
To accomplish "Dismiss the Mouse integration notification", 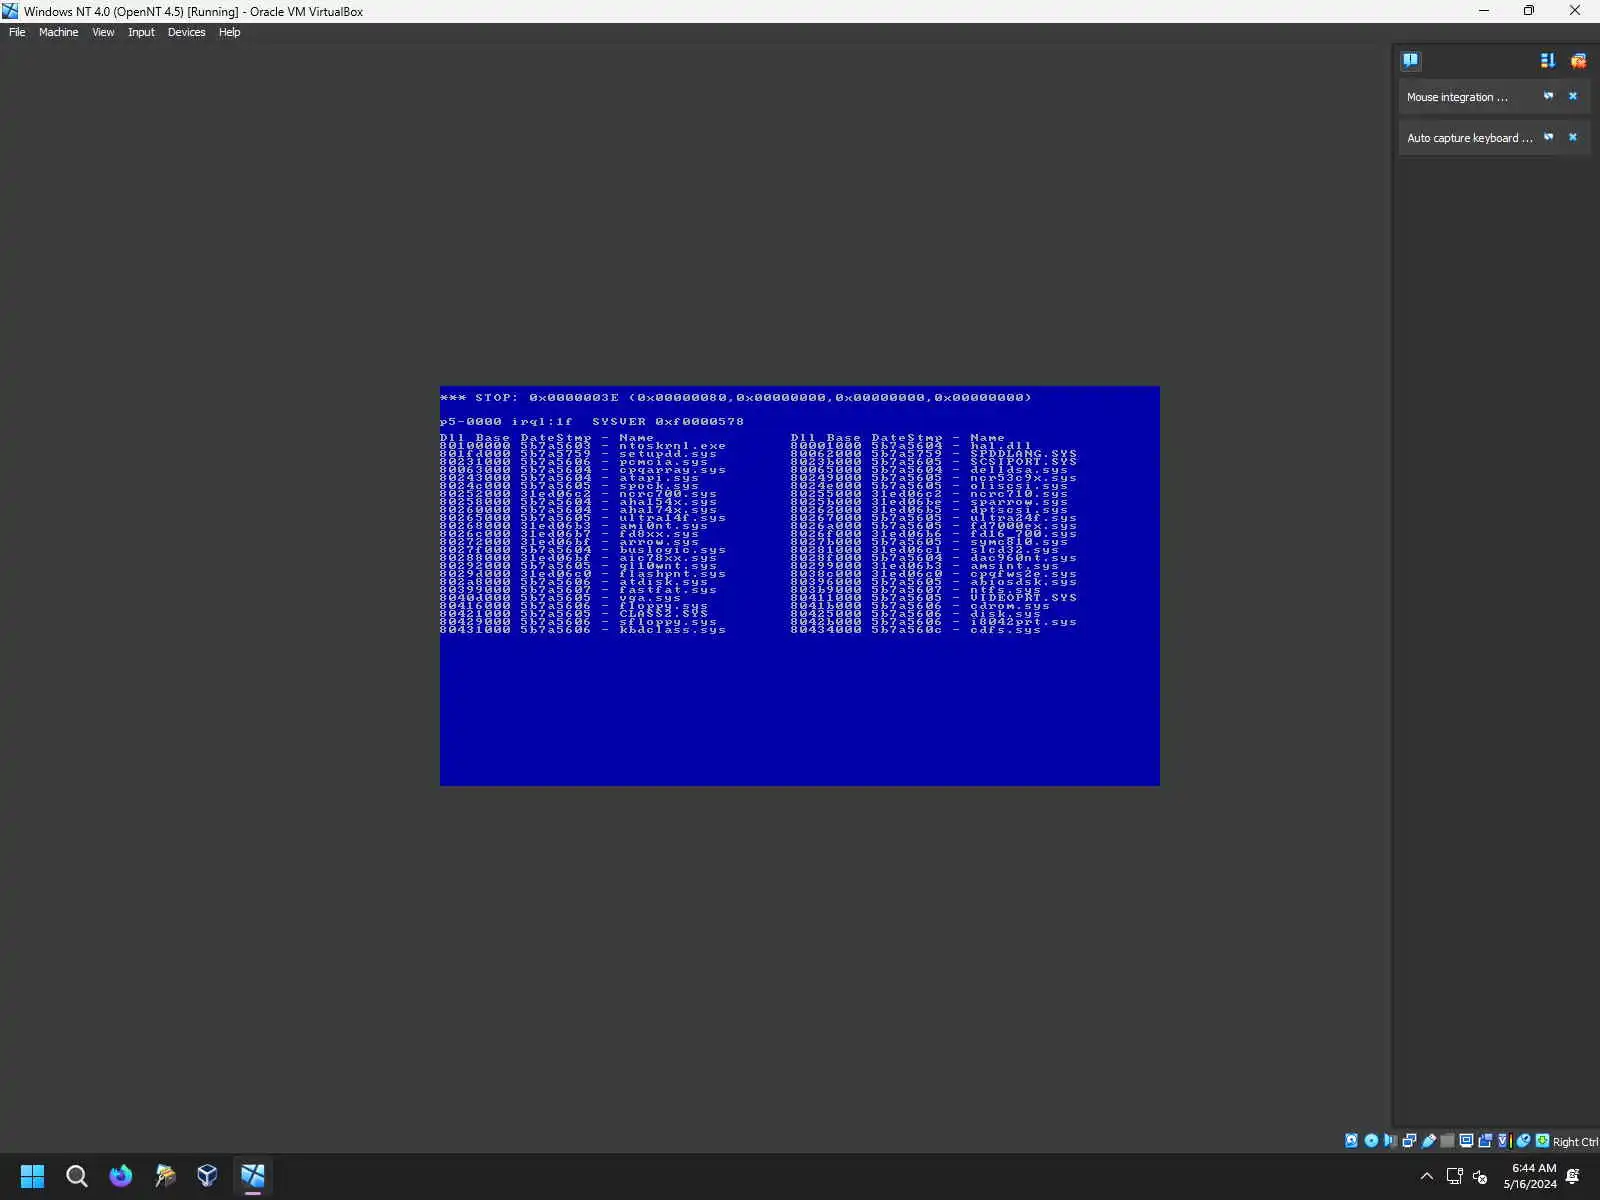I will pyautogui.click(x=1573, y=96).
